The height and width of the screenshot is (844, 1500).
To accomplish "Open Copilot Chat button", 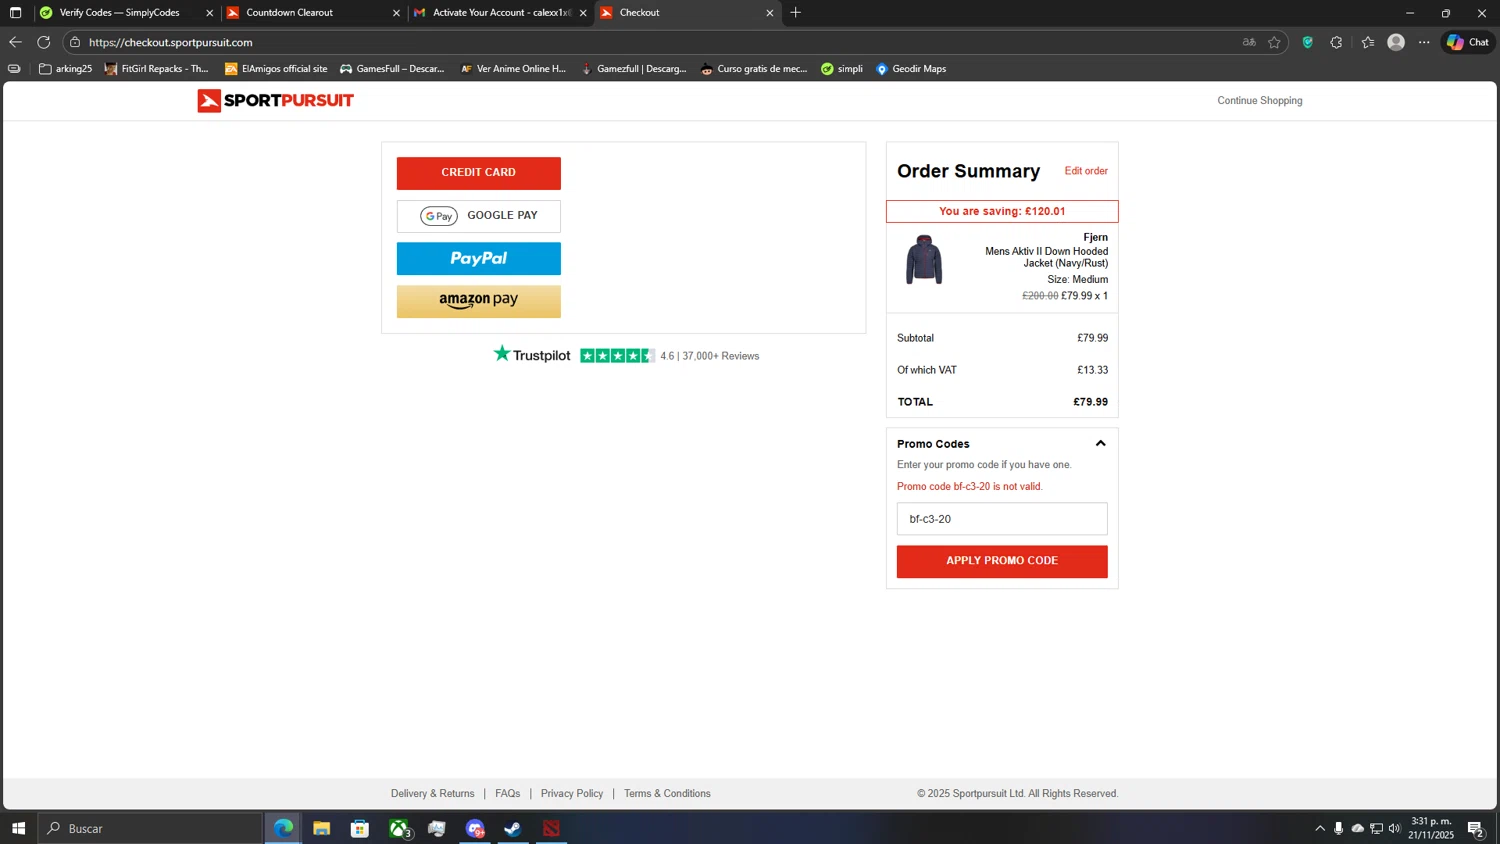I will [x=1468, y=42].
